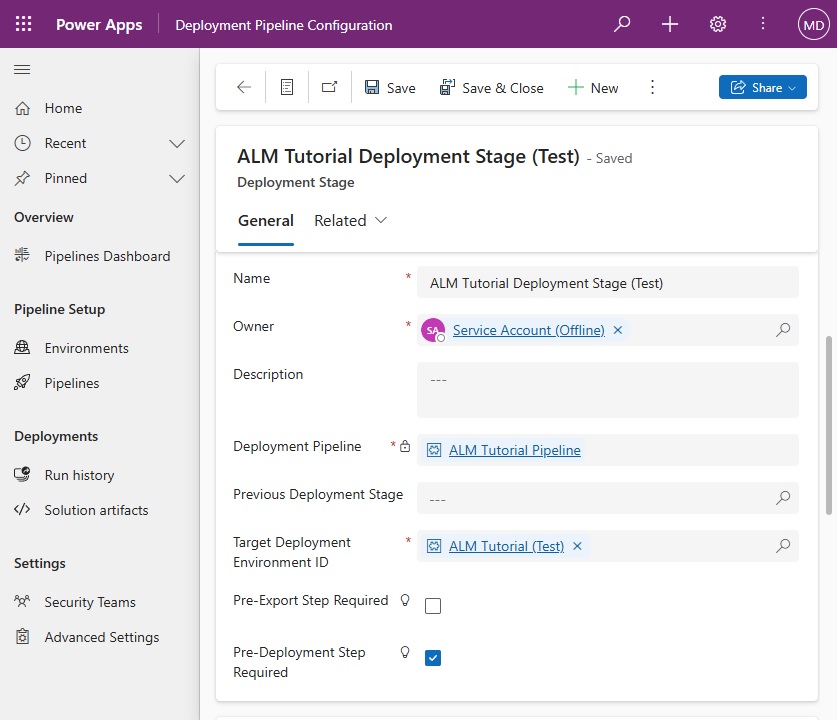Open Service Account (Offline) link

click(x=528, y=330)
